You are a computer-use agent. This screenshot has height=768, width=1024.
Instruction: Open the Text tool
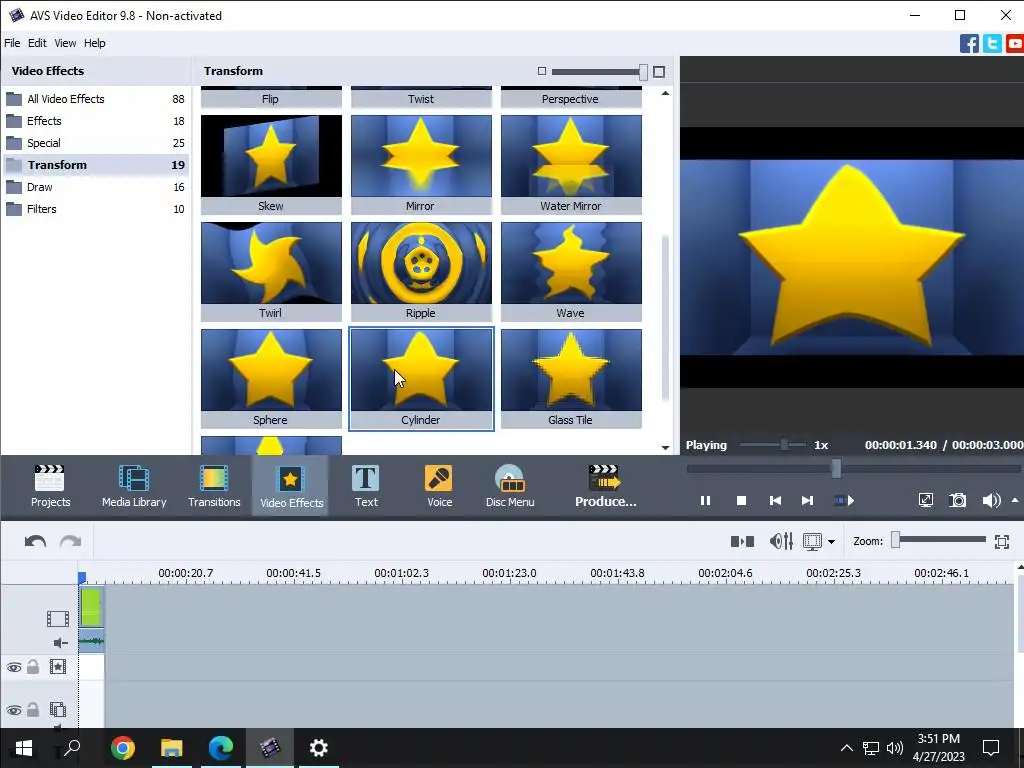click(366, 486)
